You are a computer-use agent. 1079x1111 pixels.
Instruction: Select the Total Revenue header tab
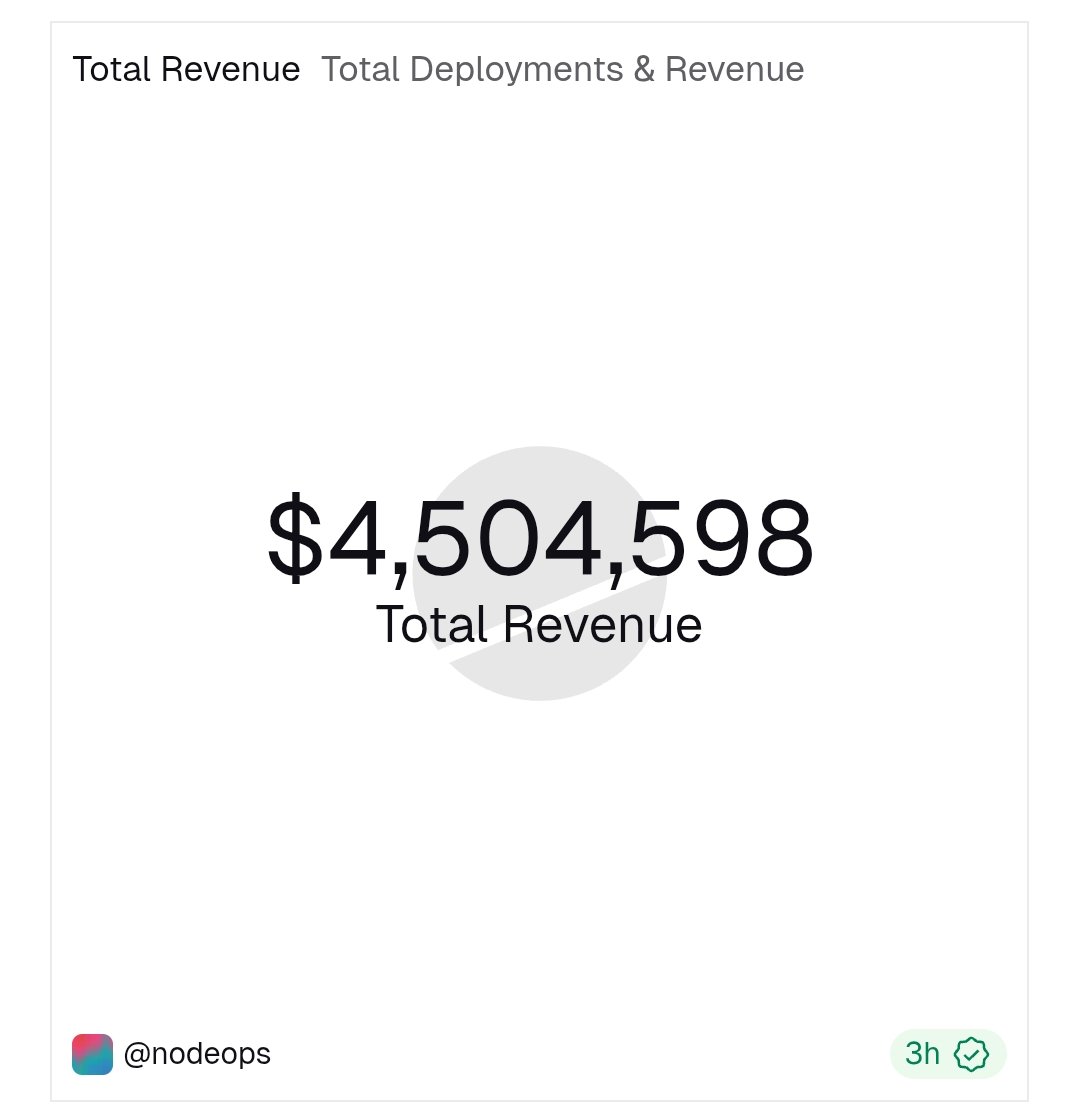pyautogui.click(x=187, y=69)
